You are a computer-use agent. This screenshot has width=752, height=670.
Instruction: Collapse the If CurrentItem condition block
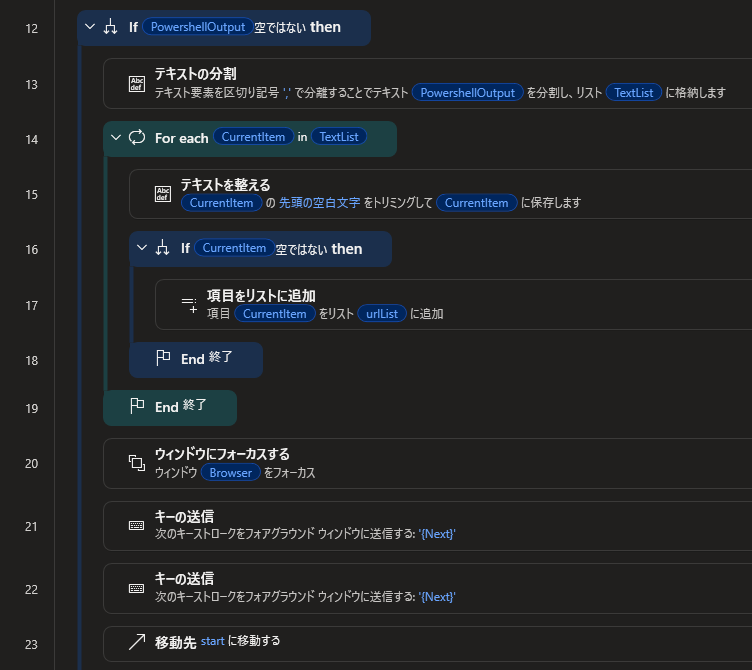[x=141, y=248]
